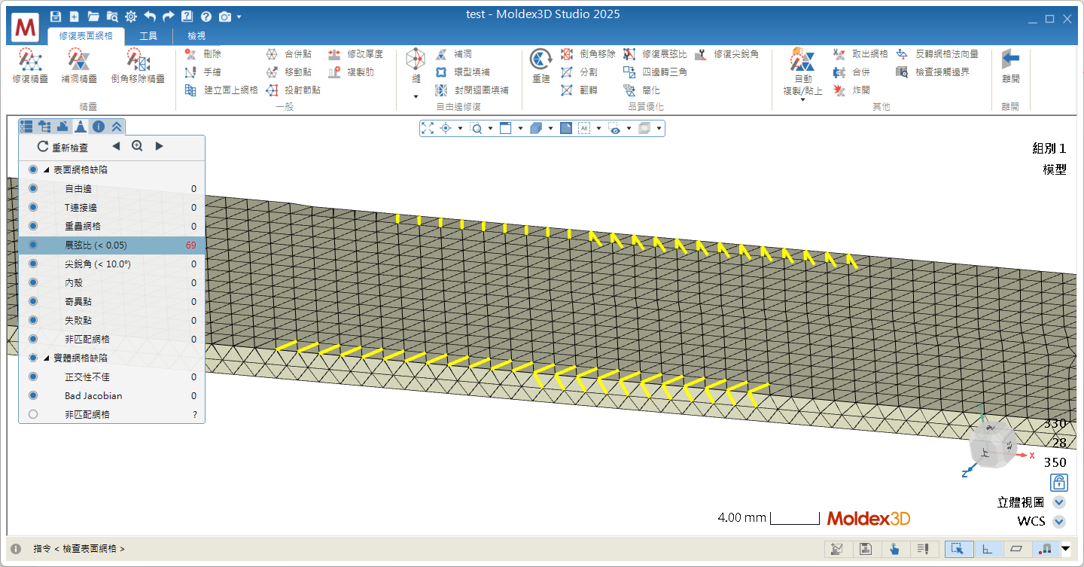Toggle radio for Bad Jacobian
The width and height of the screenshot is (1084, 567).
click(x=33, y=396)
